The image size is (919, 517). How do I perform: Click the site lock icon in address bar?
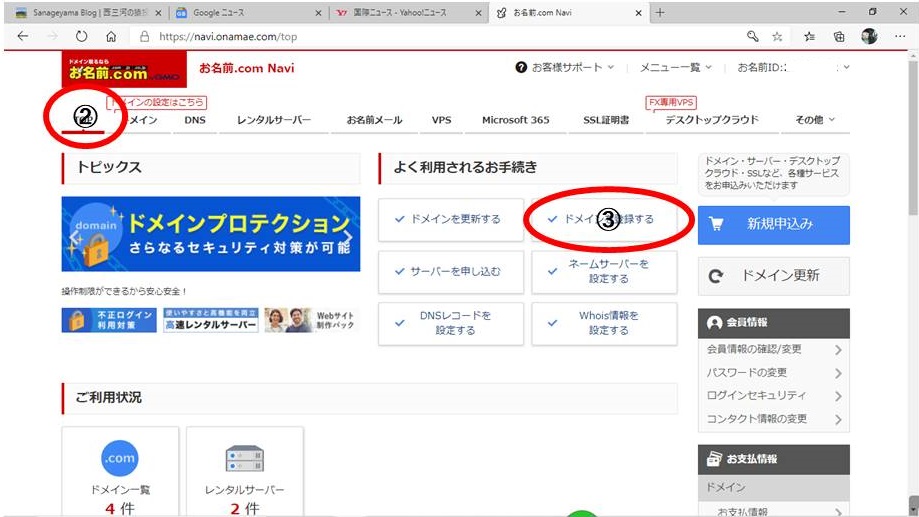tap(144, 36)
